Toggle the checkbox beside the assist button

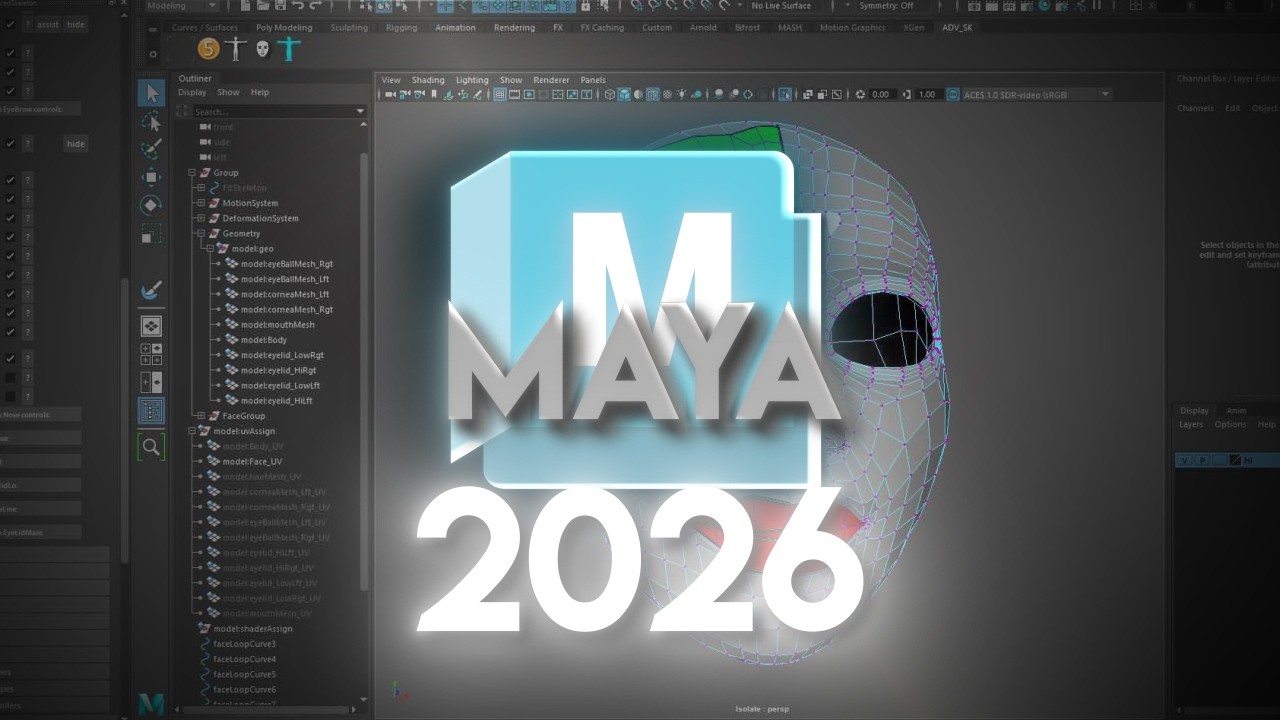tap(10, 24)
